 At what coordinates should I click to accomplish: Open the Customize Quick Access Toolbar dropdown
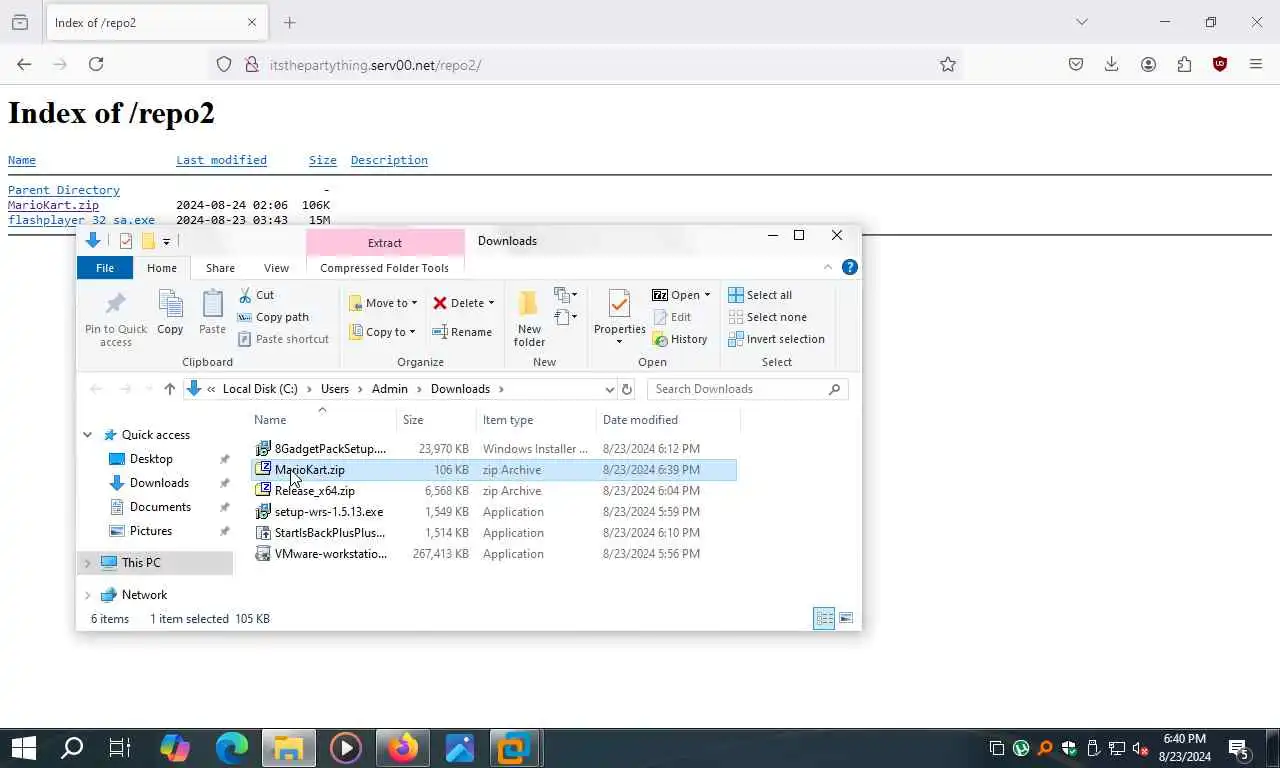(x=167, y=241)
